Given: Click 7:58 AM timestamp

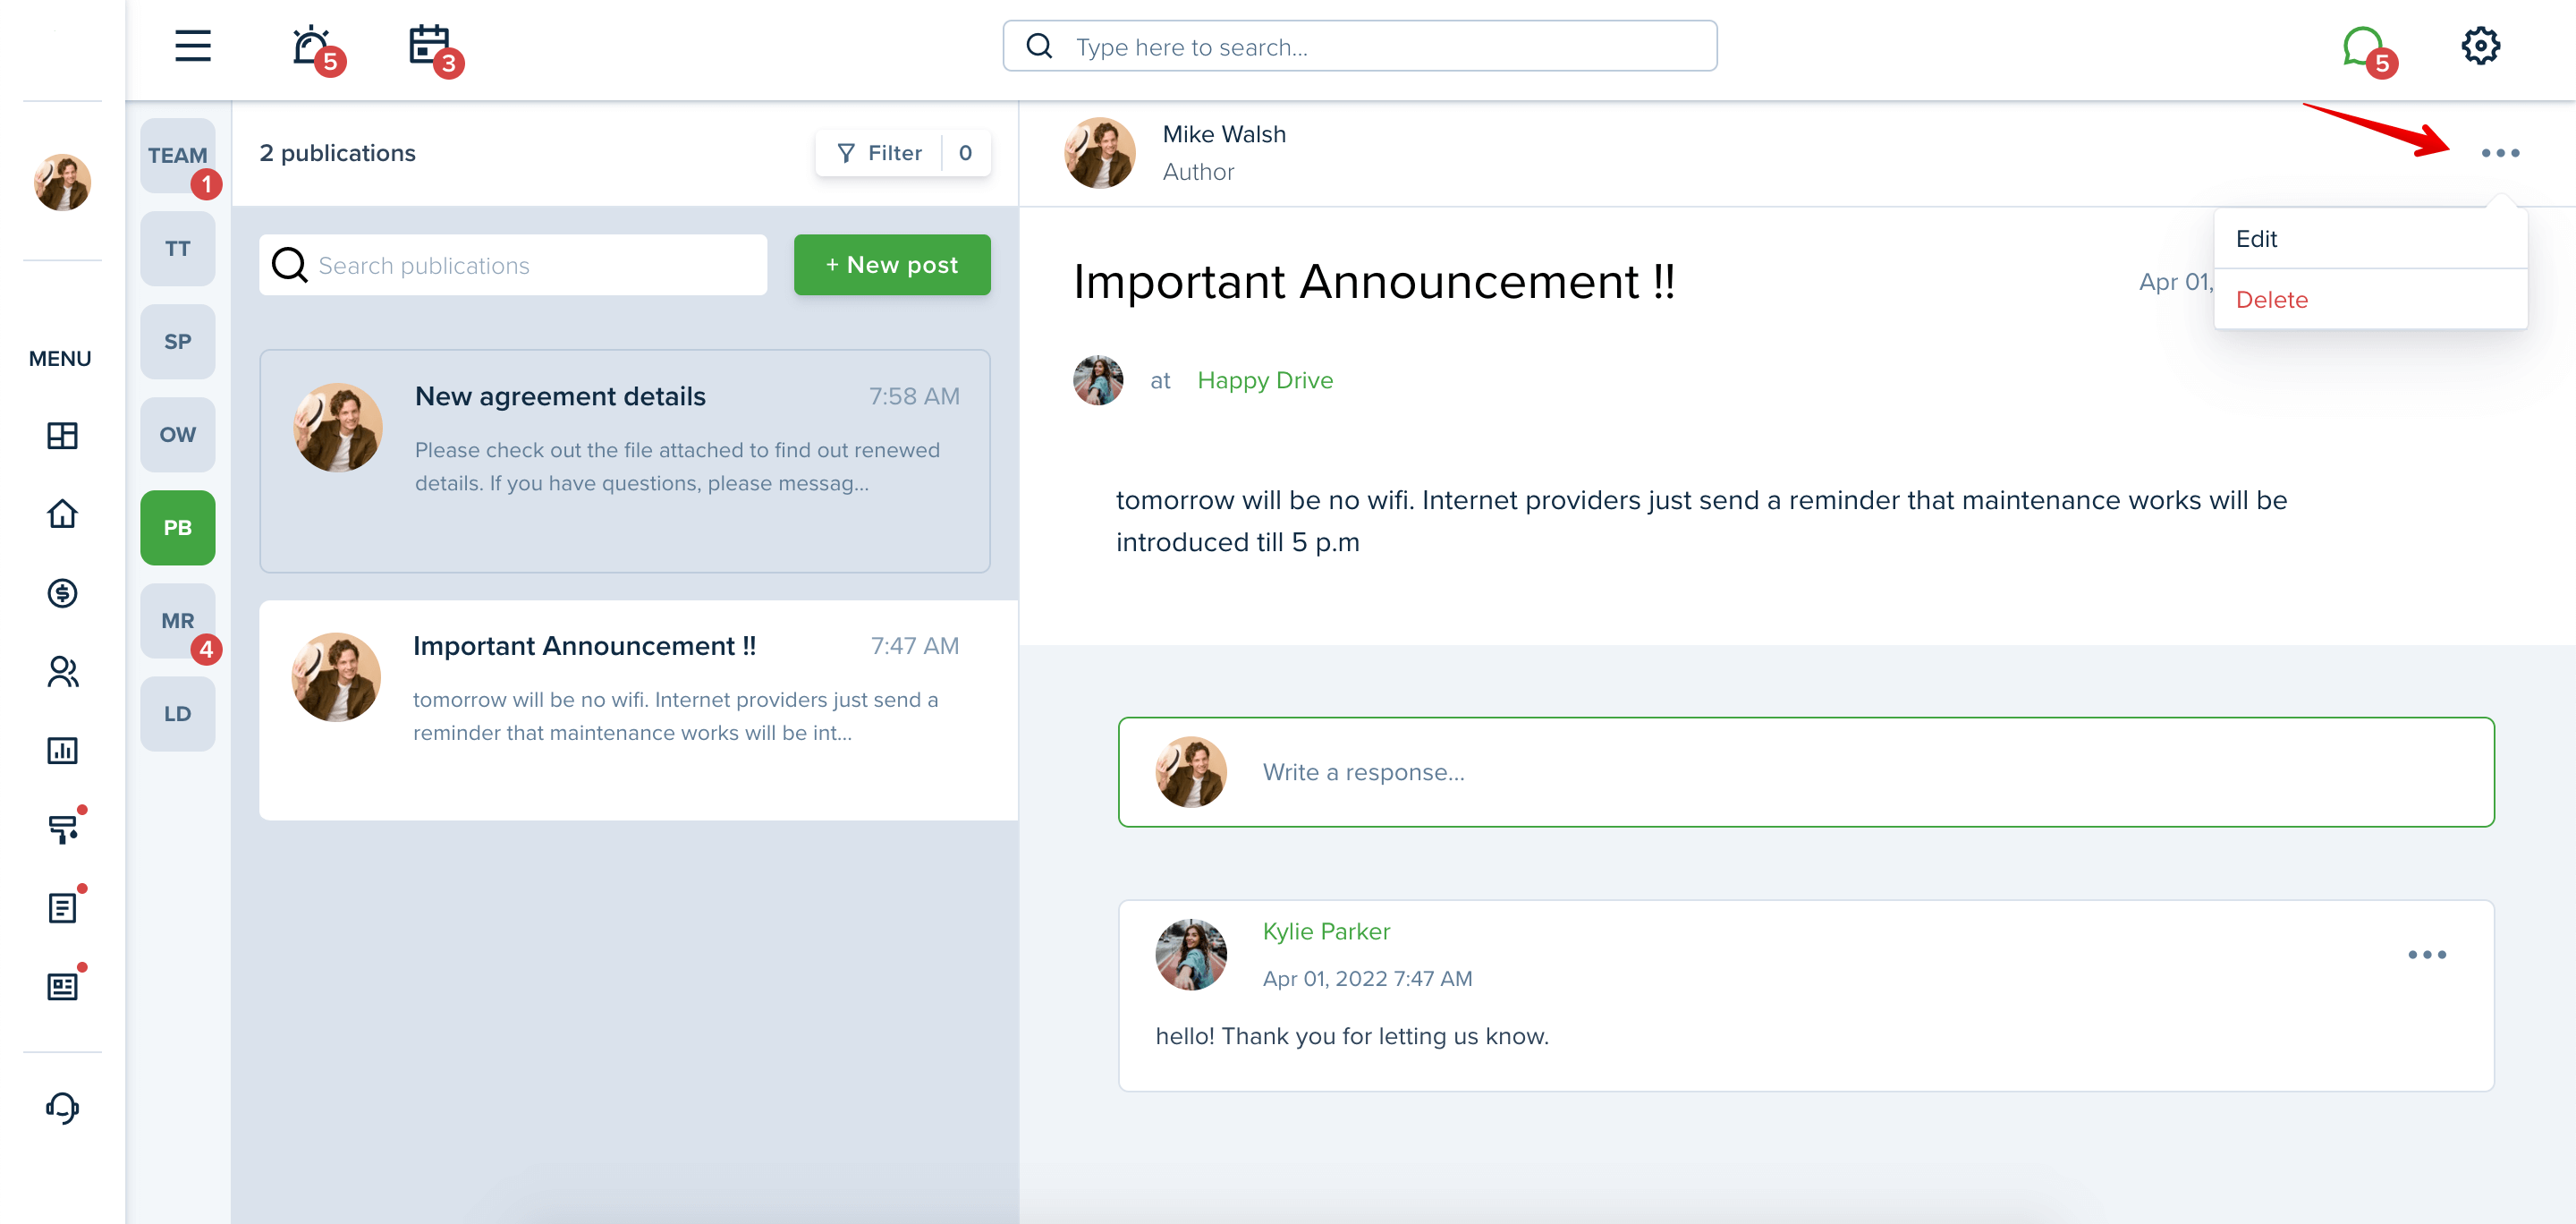Looking at the screenshot, I should (914, 396).
